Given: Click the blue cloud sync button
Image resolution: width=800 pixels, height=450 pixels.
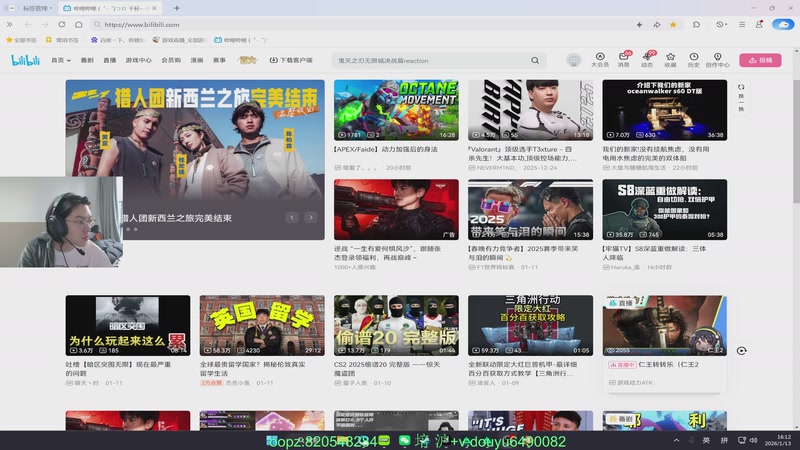Looking at the screenshot, I should [783, 24].
